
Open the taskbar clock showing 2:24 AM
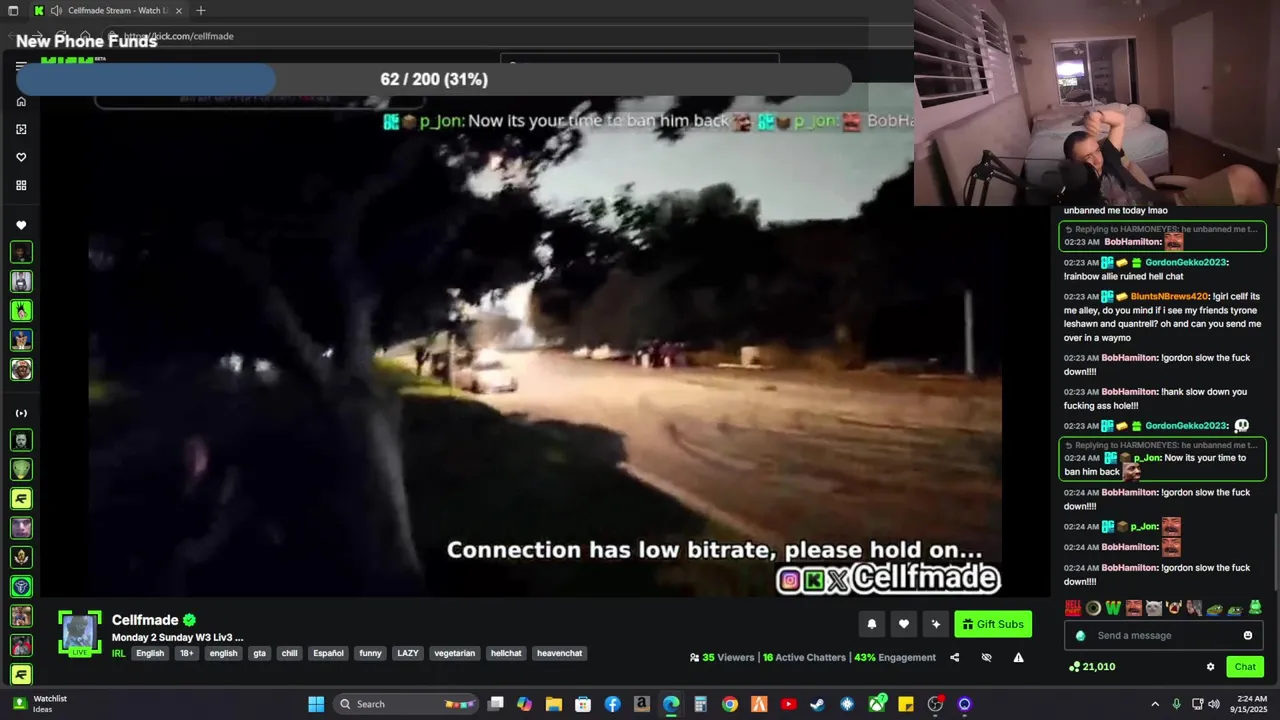[x=1251, y=704]
